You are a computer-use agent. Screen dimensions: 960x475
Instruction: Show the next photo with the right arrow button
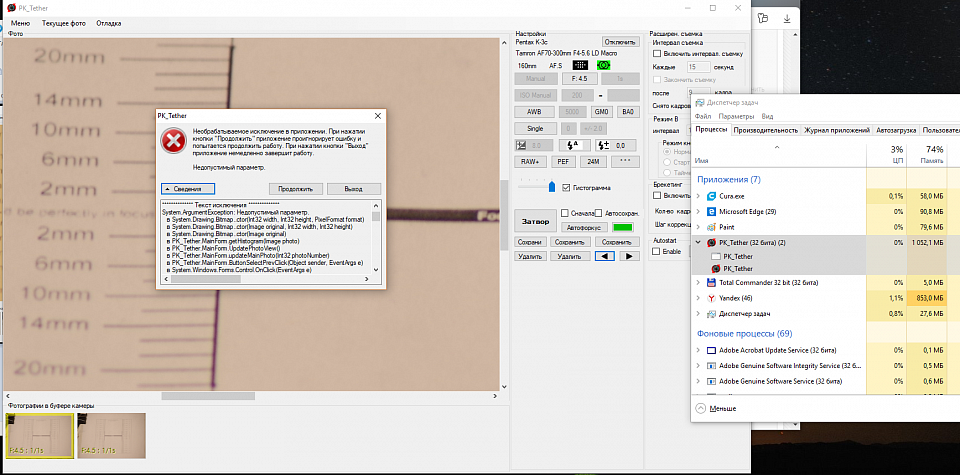click(629, 256)
